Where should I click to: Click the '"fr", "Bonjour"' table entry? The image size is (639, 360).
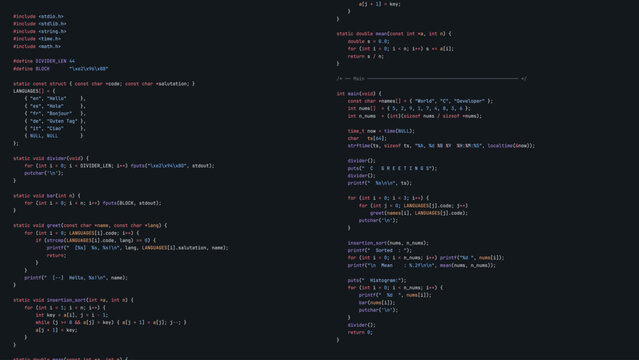[x=55, y=113]
